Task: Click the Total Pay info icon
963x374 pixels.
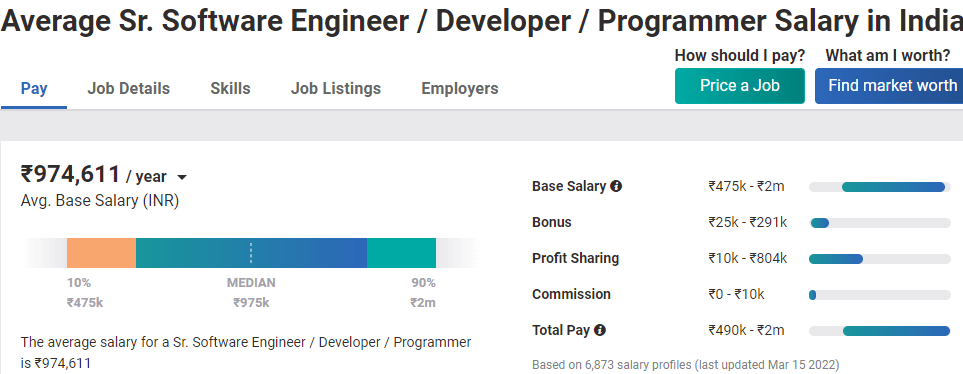Action: [x=600, y=330]
